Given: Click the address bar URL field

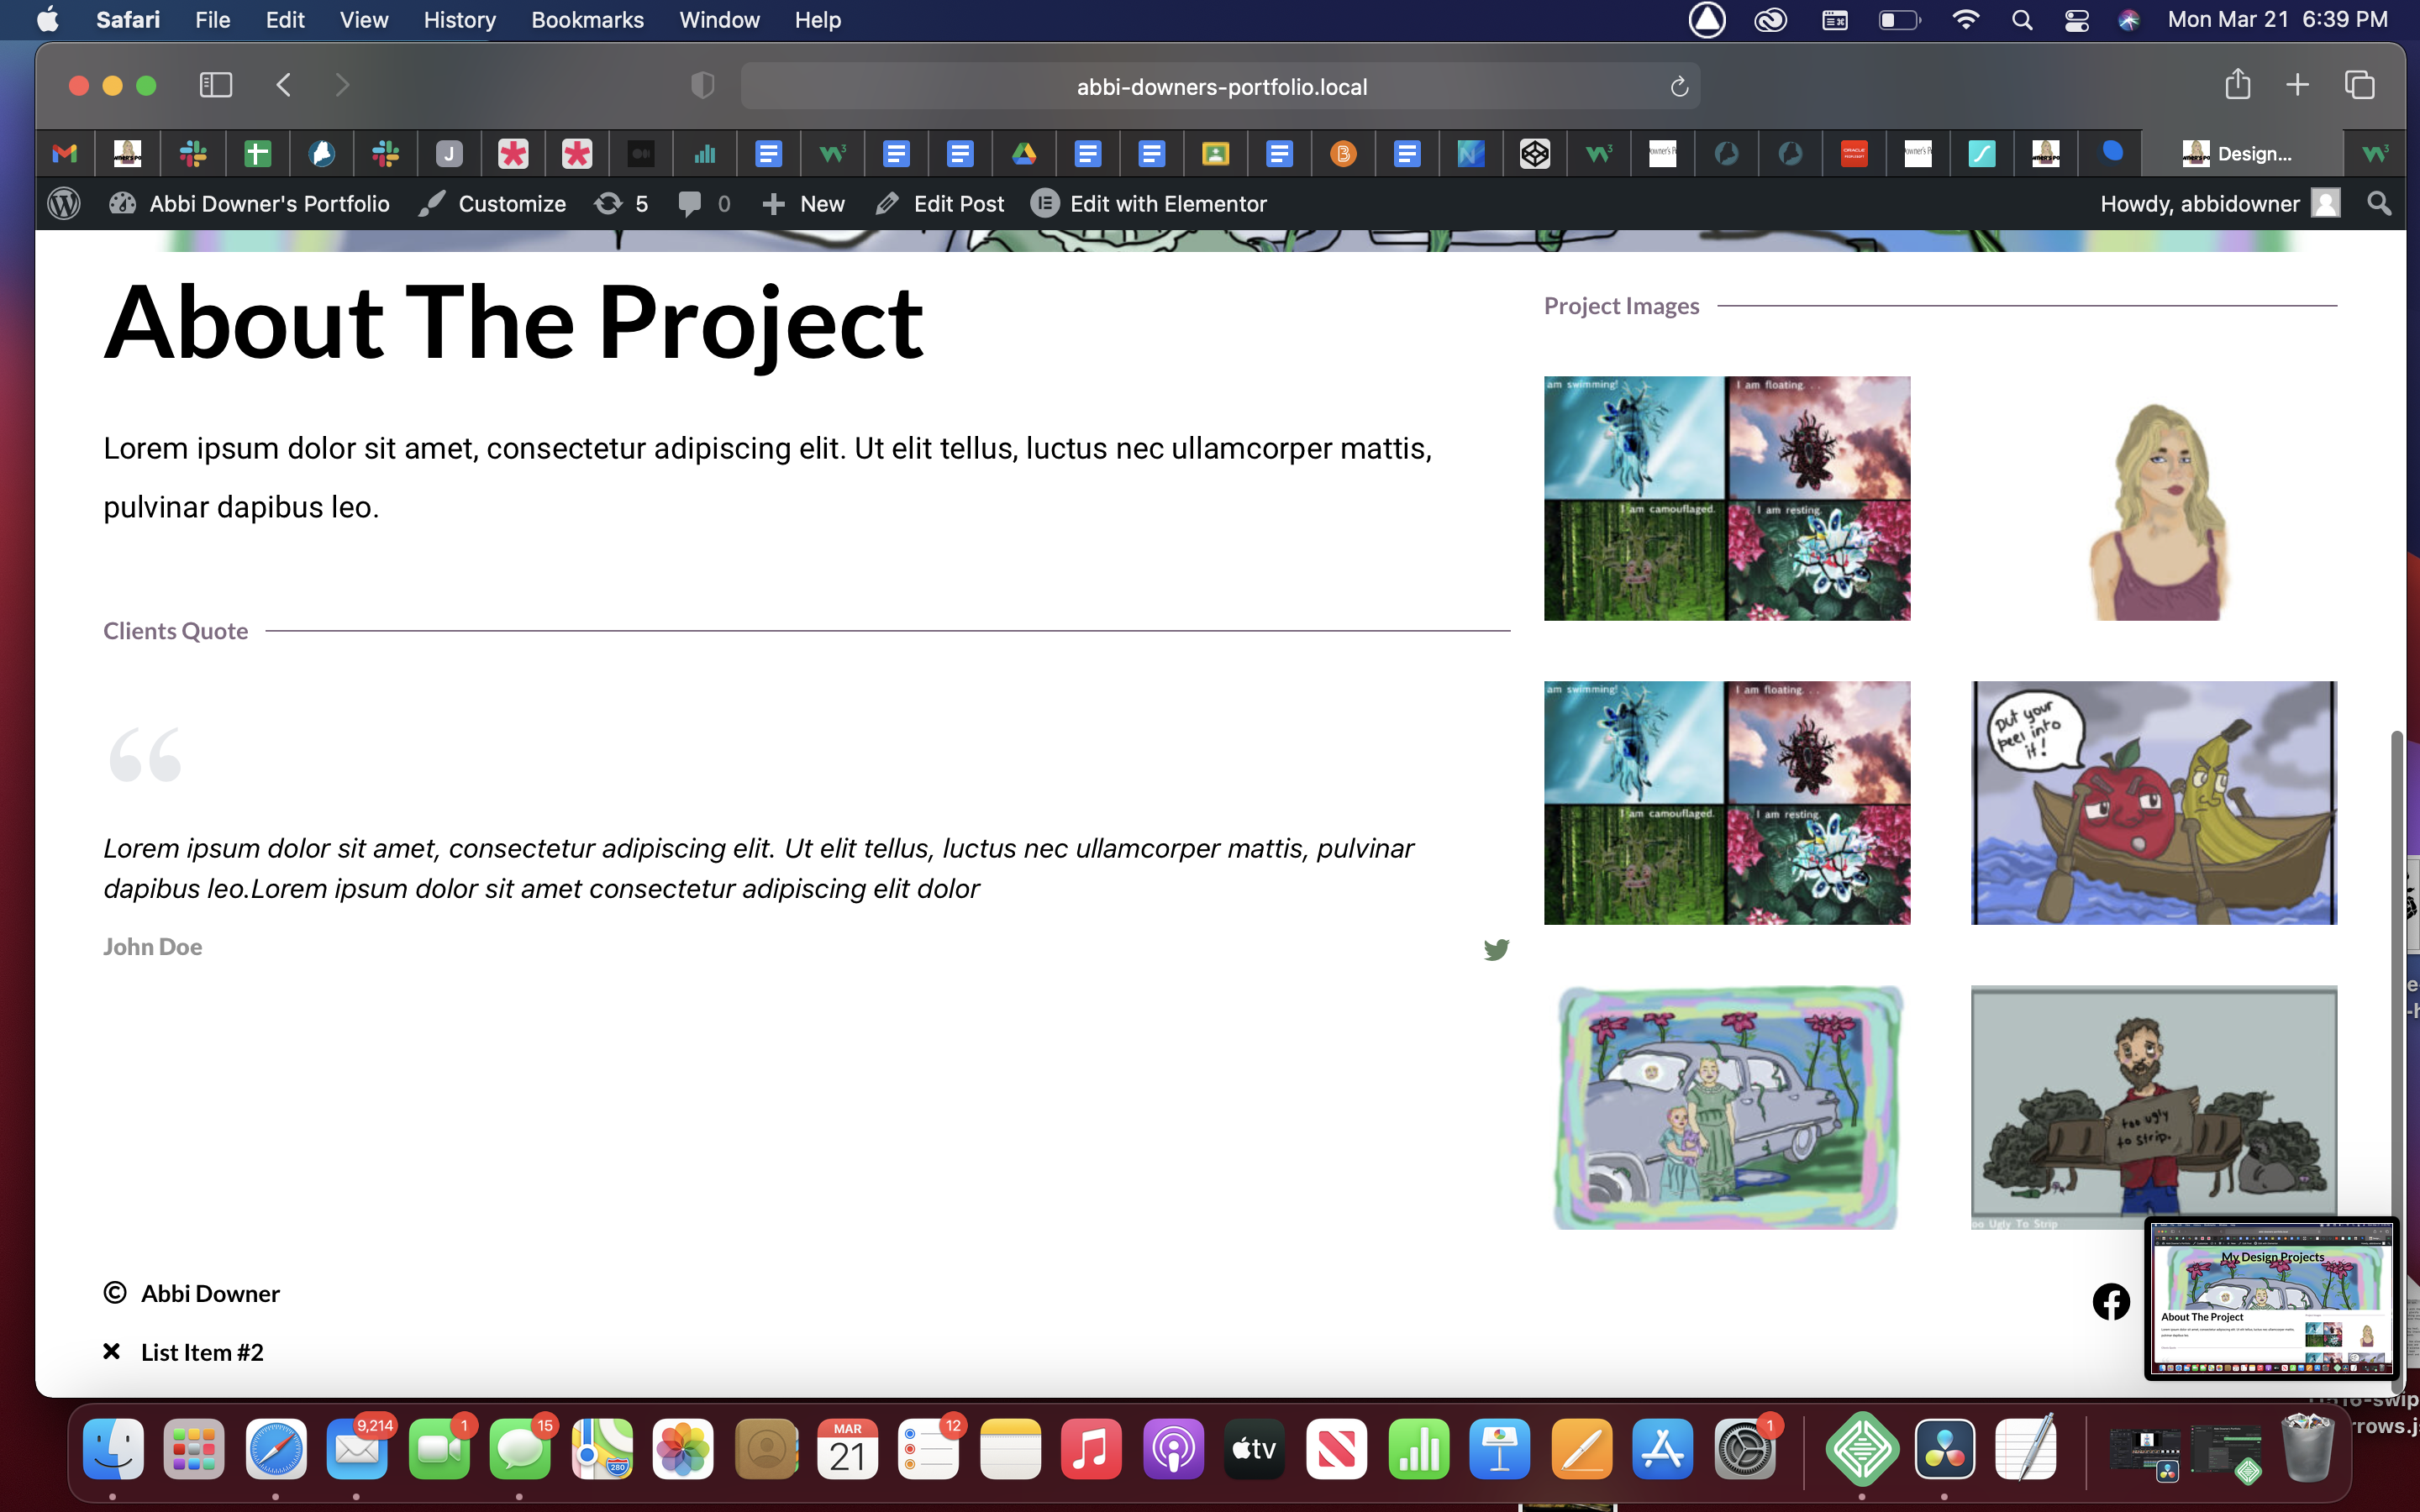Looking at the screenshot, I should tap(1220, 87).
